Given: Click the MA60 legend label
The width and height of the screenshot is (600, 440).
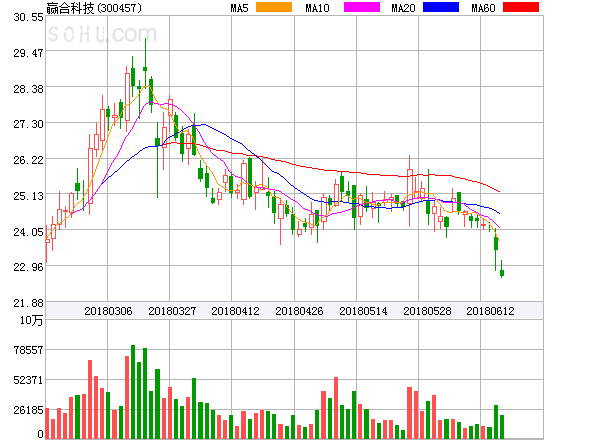Looking at the screenshot, I should pos(483,8).
